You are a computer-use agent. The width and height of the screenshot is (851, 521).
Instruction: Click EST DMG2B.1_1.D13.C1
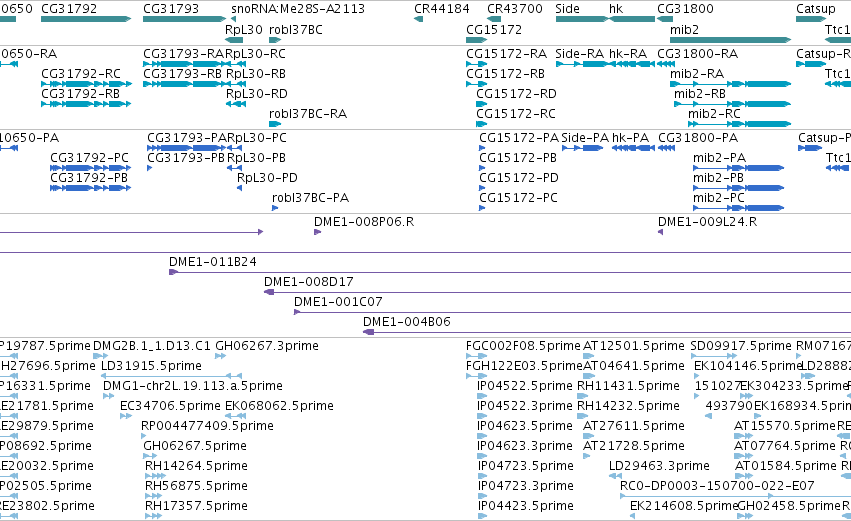[151, 346]
